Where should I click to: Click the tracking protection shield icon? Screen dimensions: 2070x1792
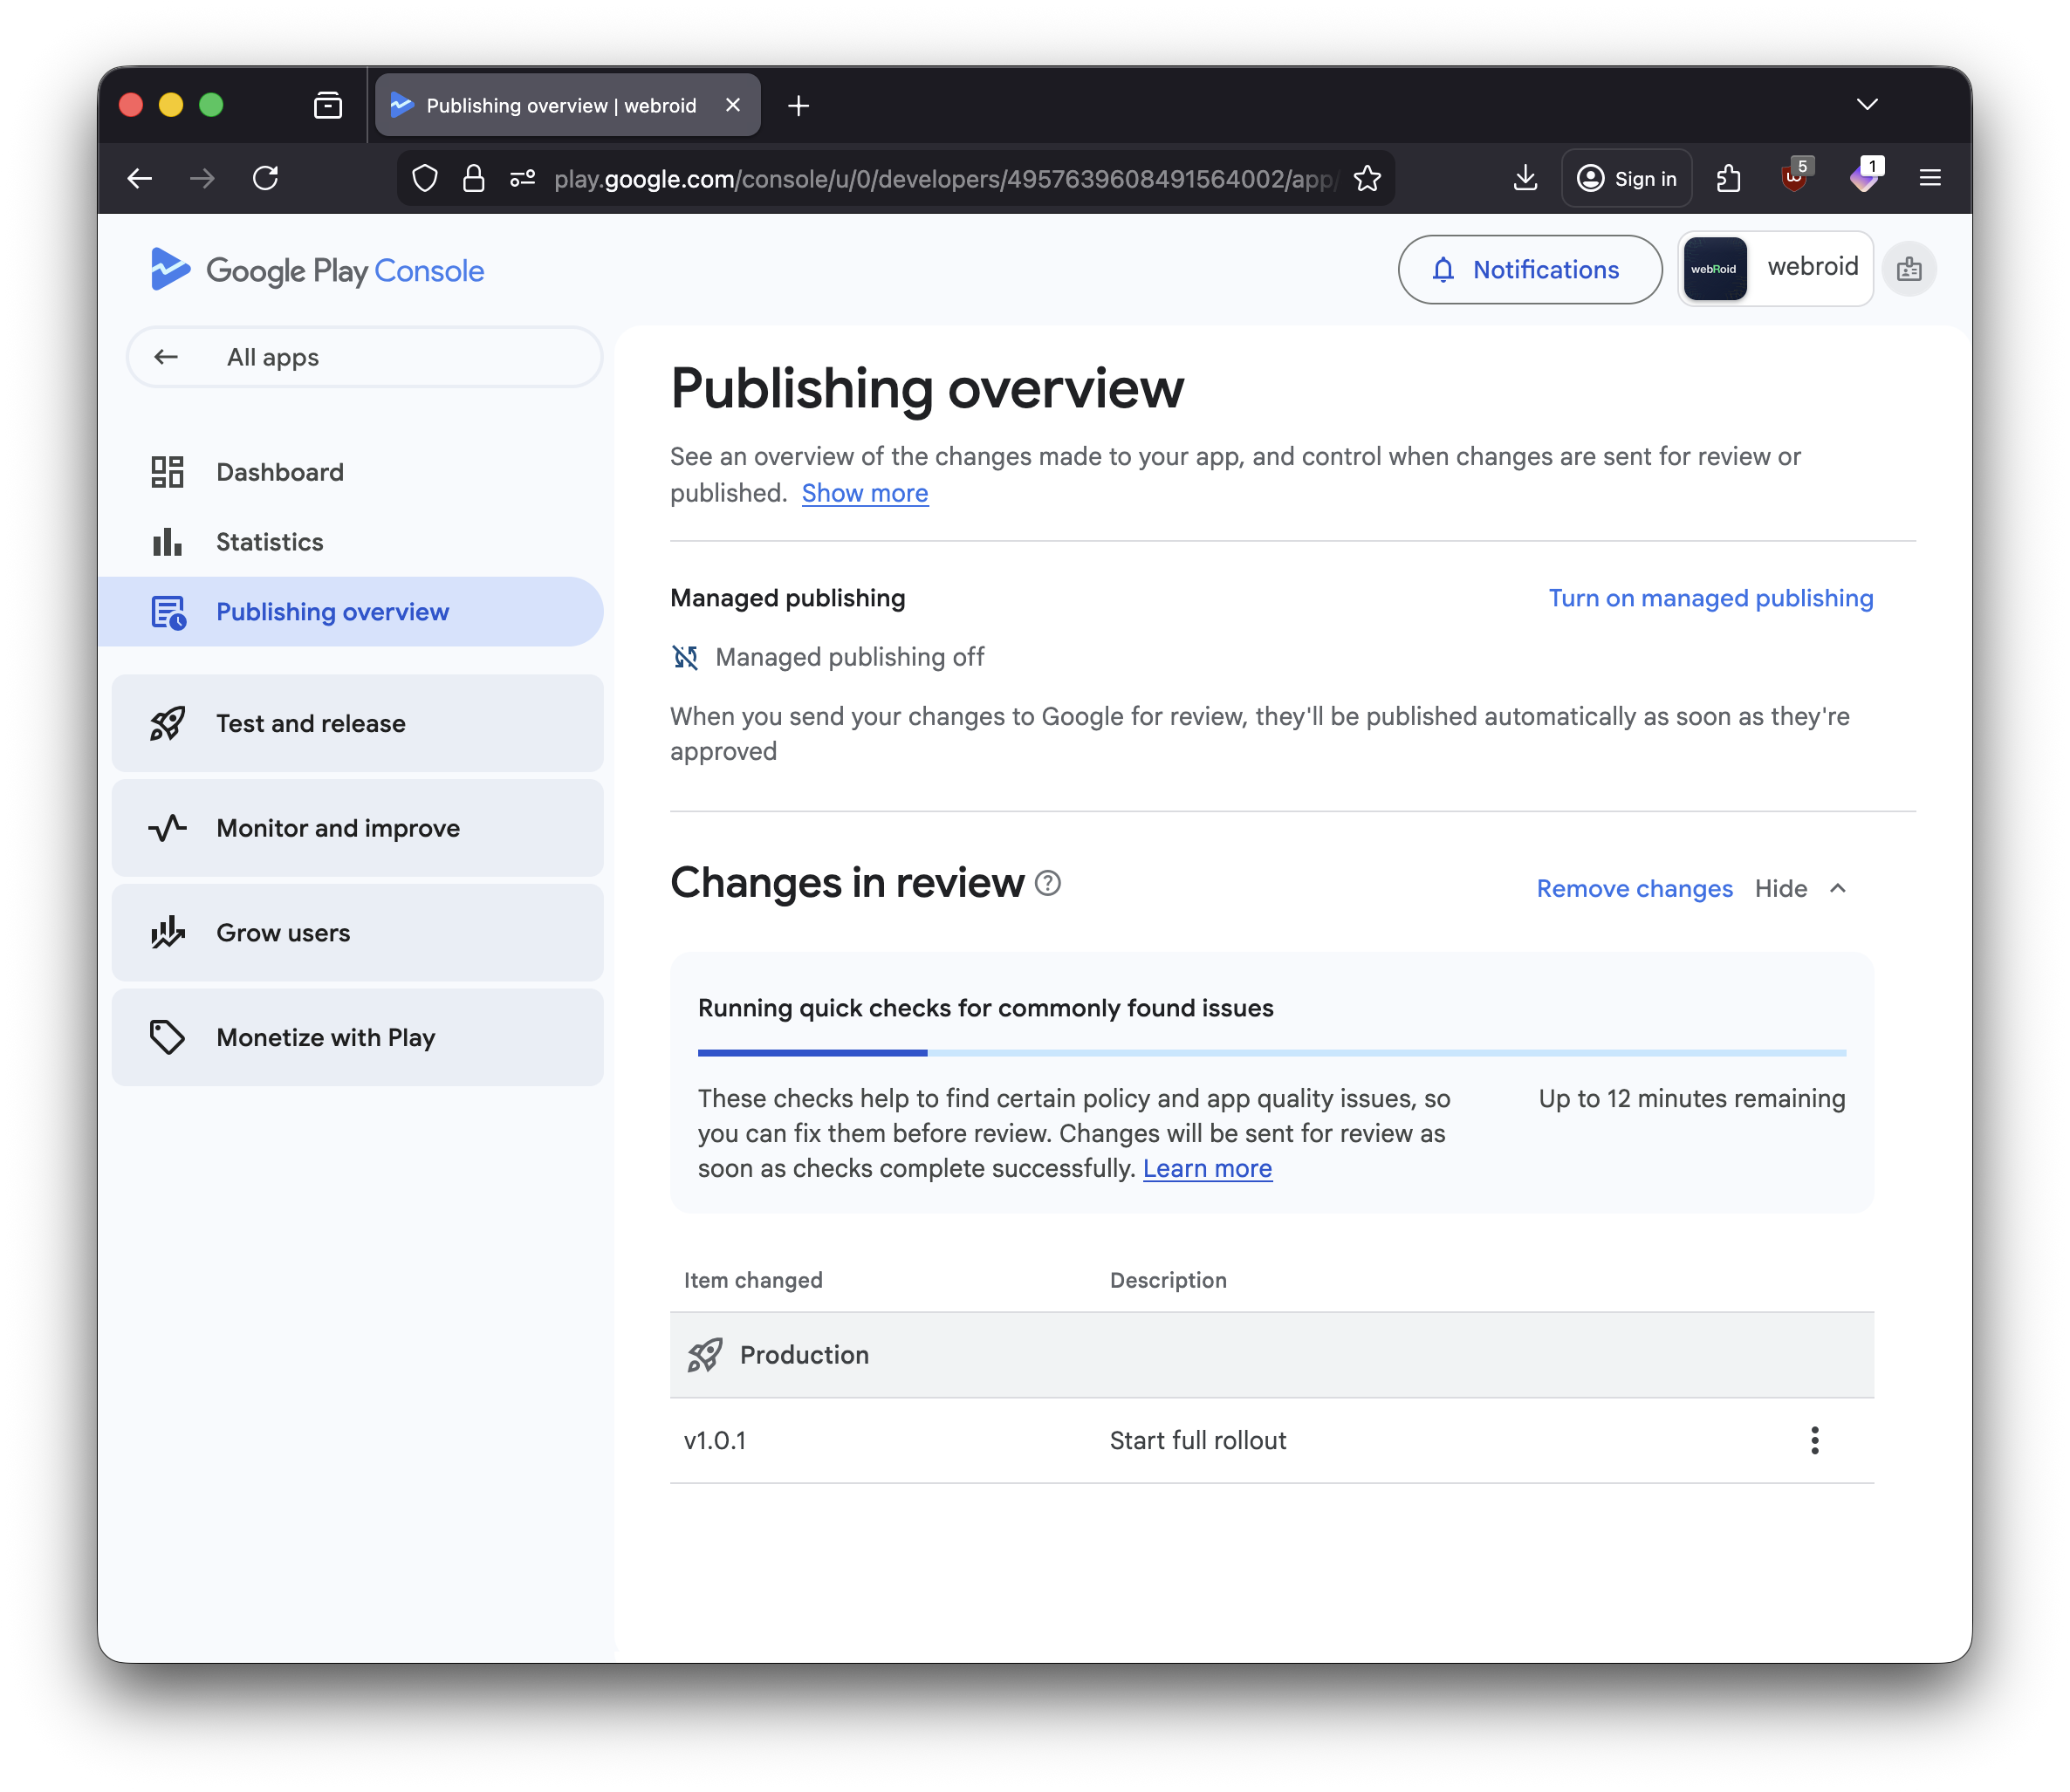tap(425, 178)
